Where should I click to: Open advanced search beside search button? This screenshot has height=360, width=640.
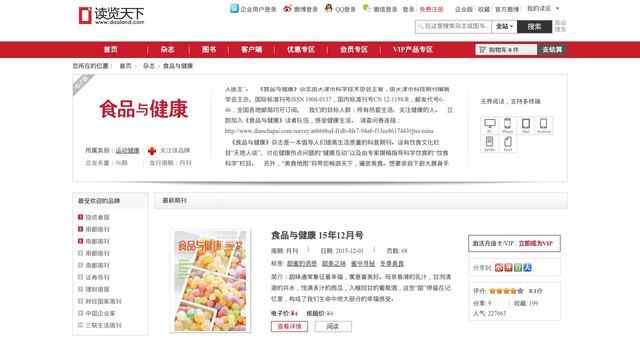pyautogui.click(x=560, y=26)
